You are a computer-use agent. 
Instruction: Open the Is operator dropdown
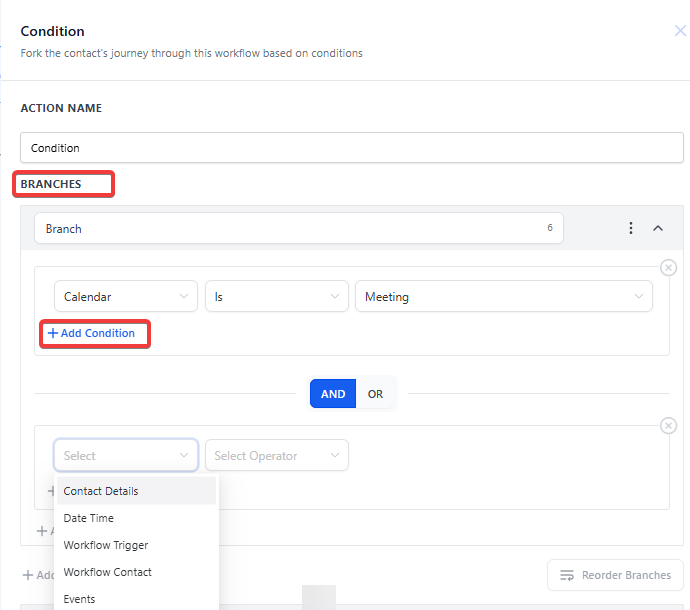276,296
